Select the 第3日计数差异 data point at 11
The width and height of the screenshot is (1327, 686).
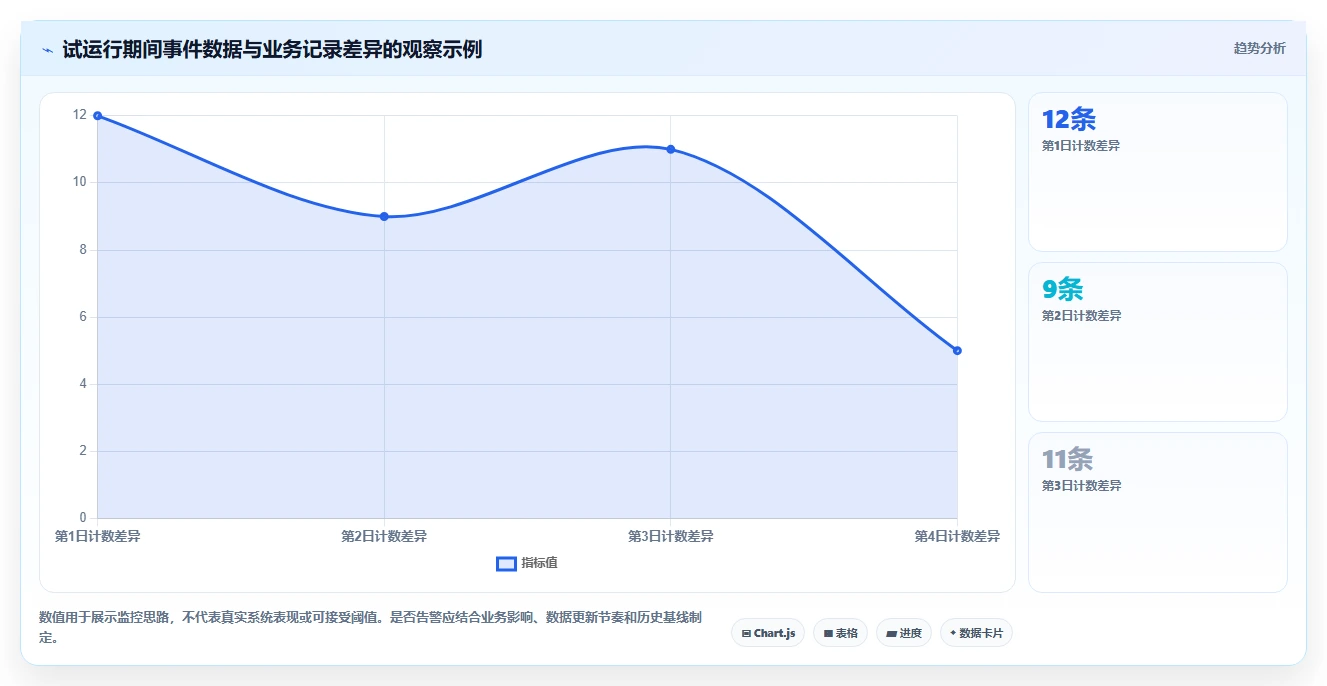point(670,149)
